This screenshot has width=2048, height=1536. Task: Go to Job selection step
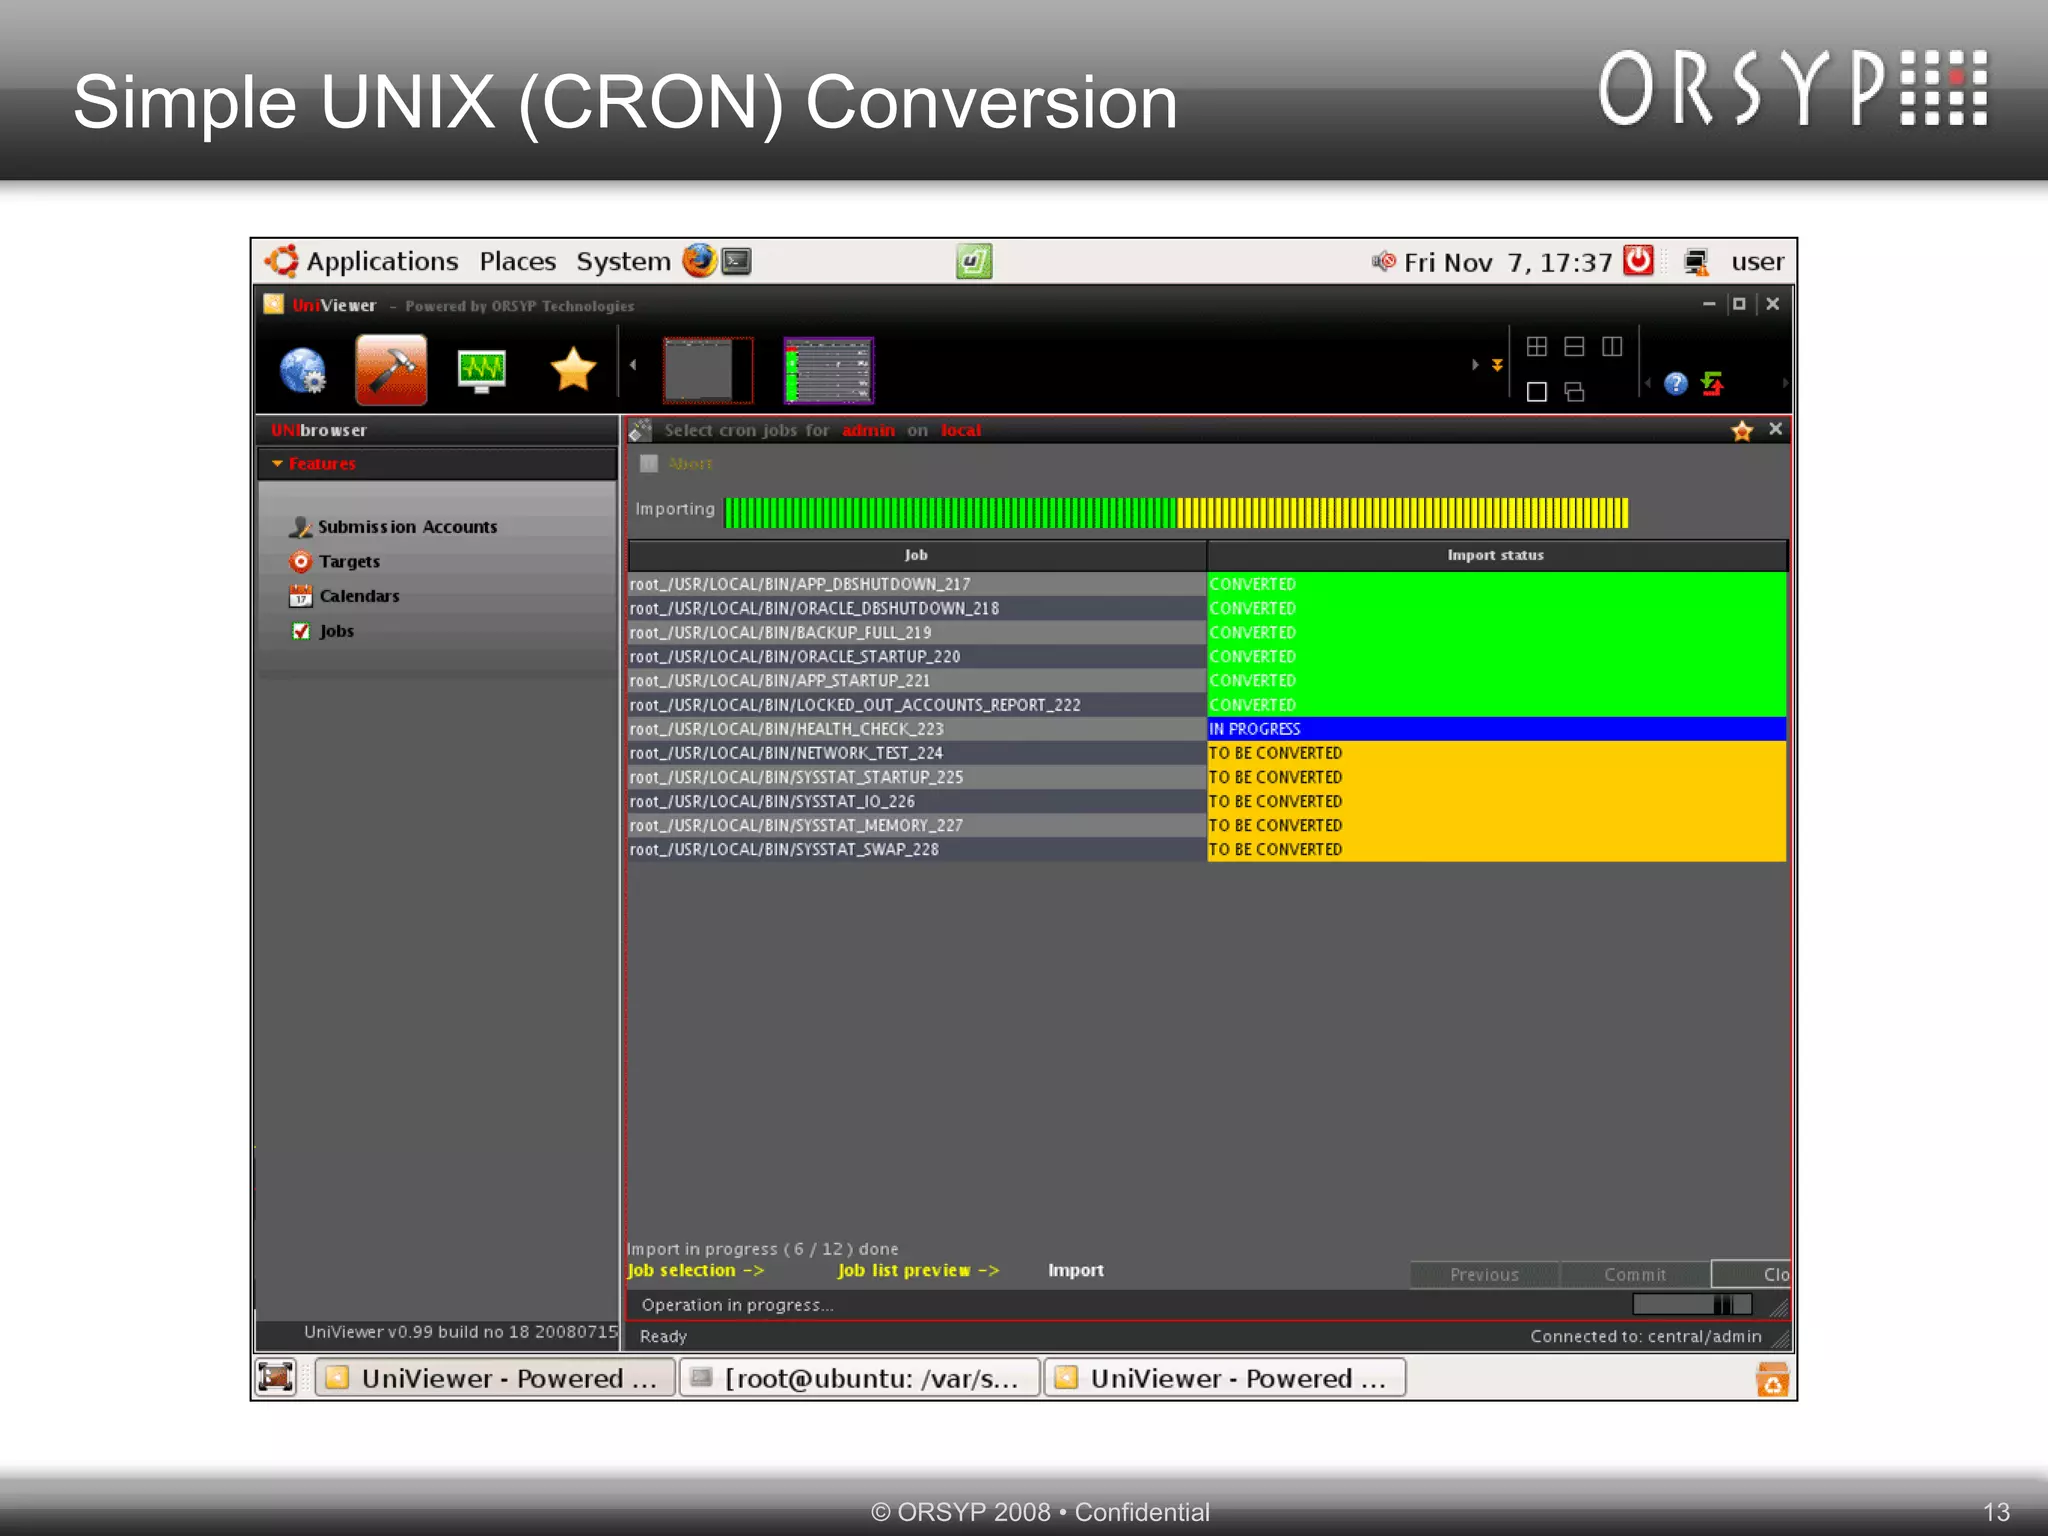695,1271
